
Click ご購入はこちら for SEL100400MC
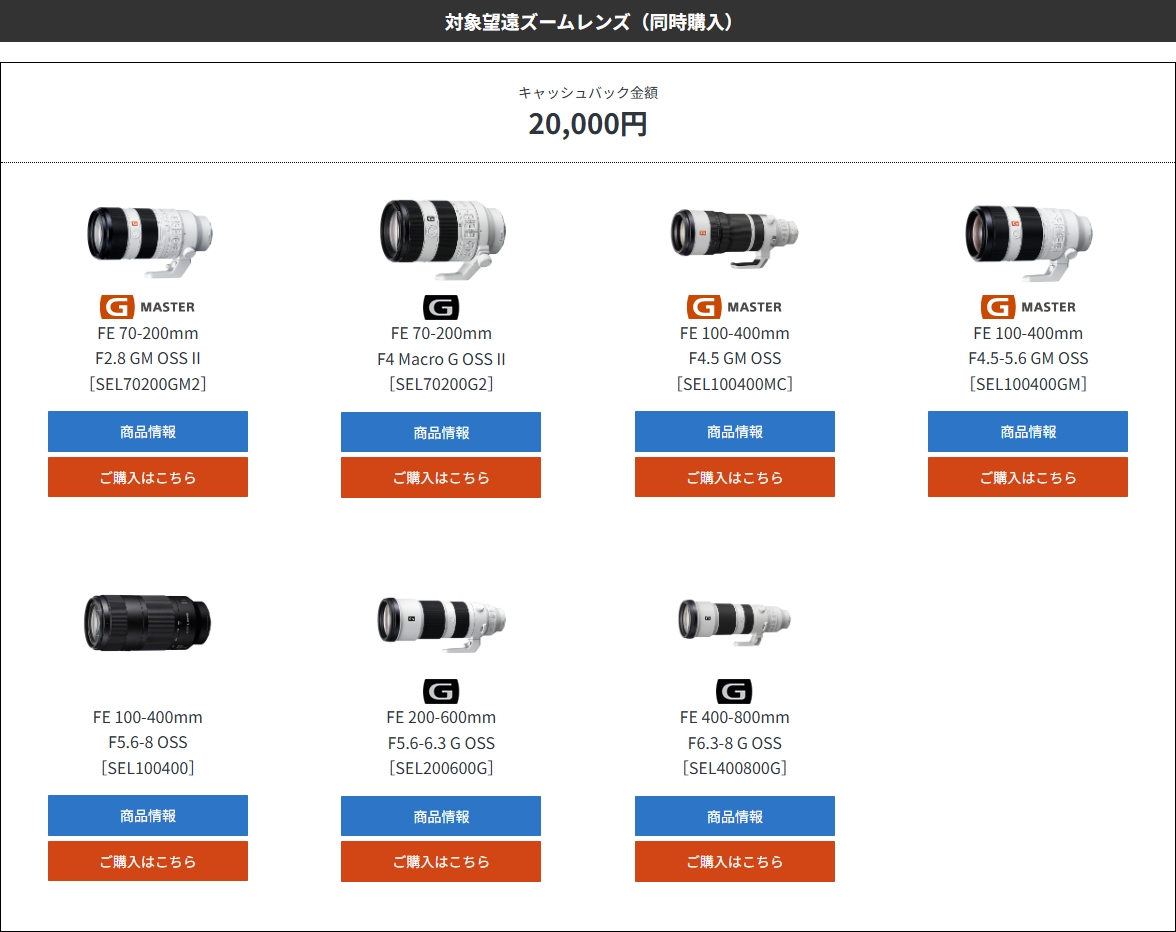[735, 478]
